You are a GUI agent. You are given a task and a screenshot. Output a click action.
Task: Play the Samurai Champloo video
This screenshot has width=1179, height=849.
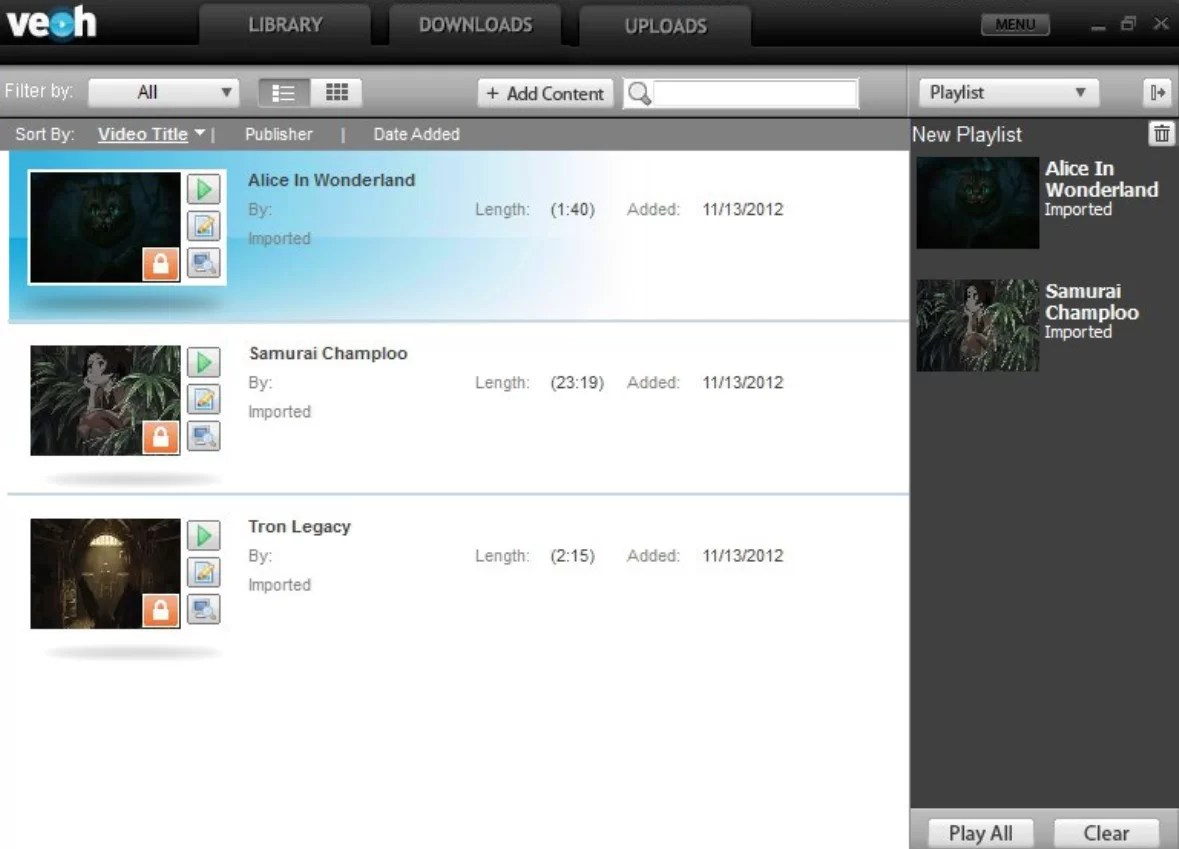coord(204,362)
